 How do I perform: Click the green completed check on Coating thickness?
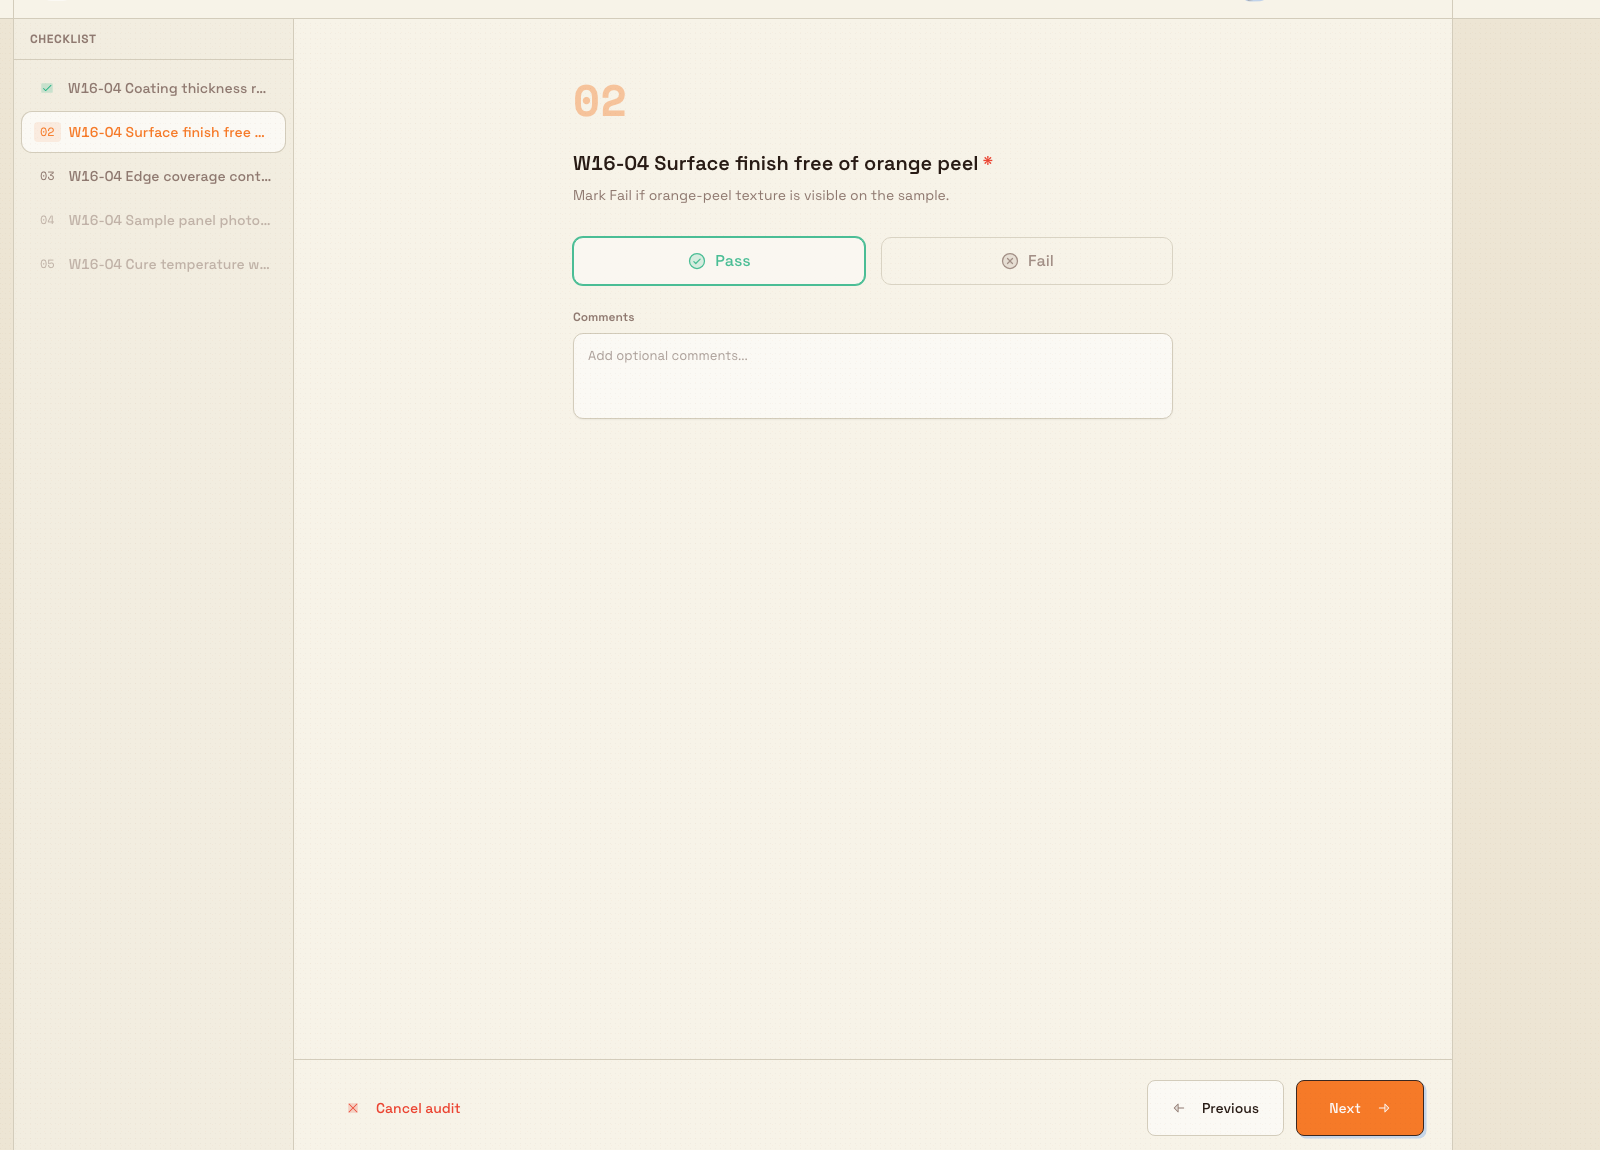point(47,88)
